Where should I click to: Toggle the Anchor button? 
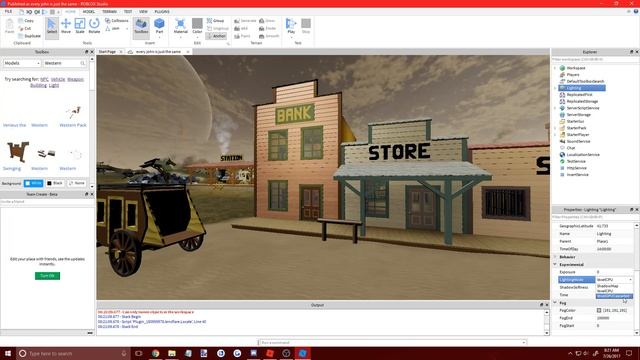click(x=216, y=36)
